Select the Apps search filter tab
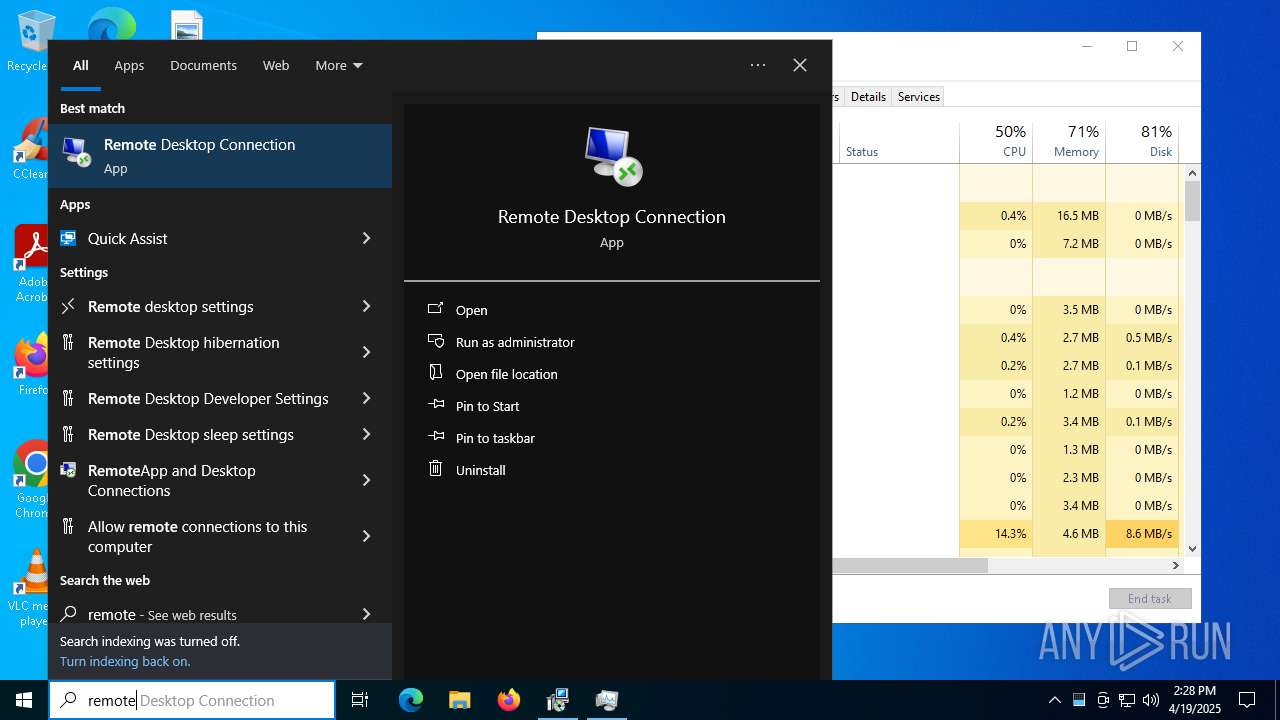Screen dimensions: 1280x720 point(129,65)
